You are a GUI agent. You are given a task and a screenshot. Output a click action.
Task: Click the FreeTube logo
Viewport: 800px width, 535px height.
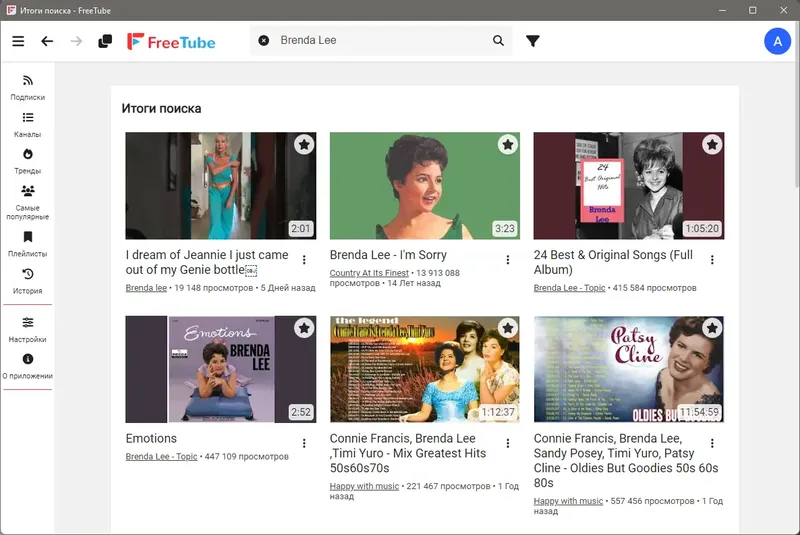tap(171, 41)
